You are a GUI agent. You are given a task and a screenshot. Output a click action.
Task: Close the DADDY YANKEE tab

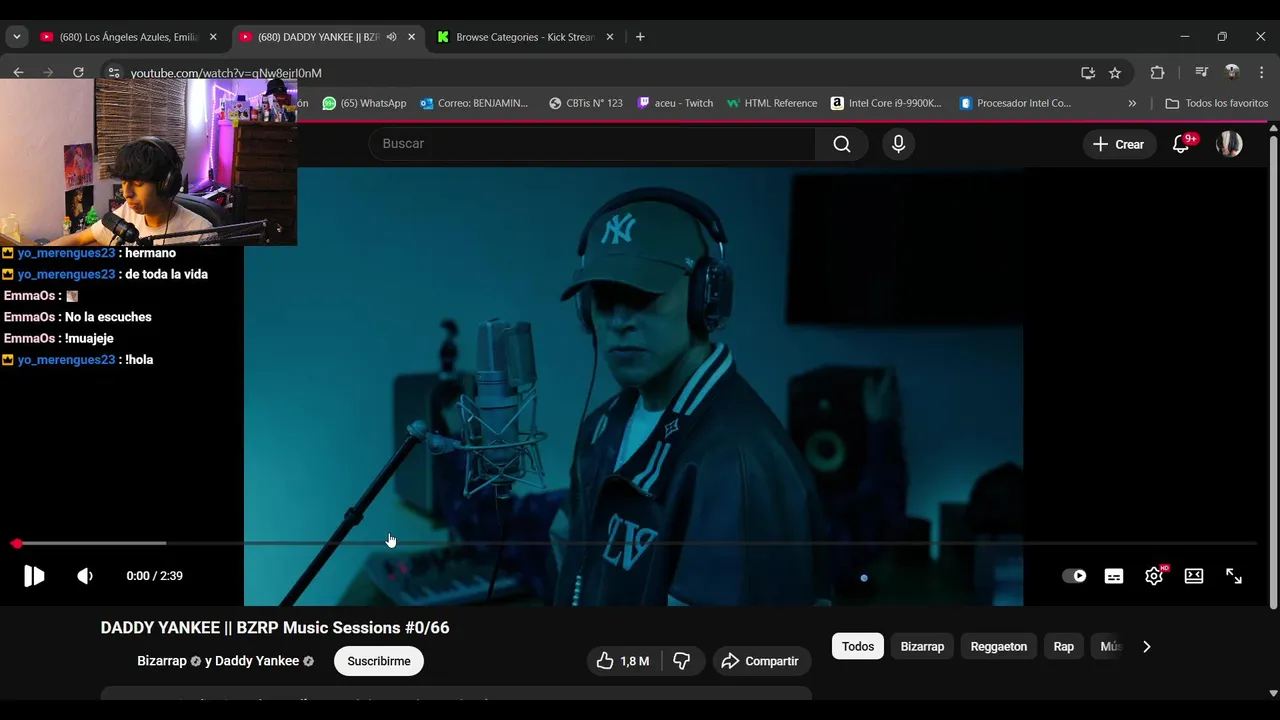(x=411, y=37)
